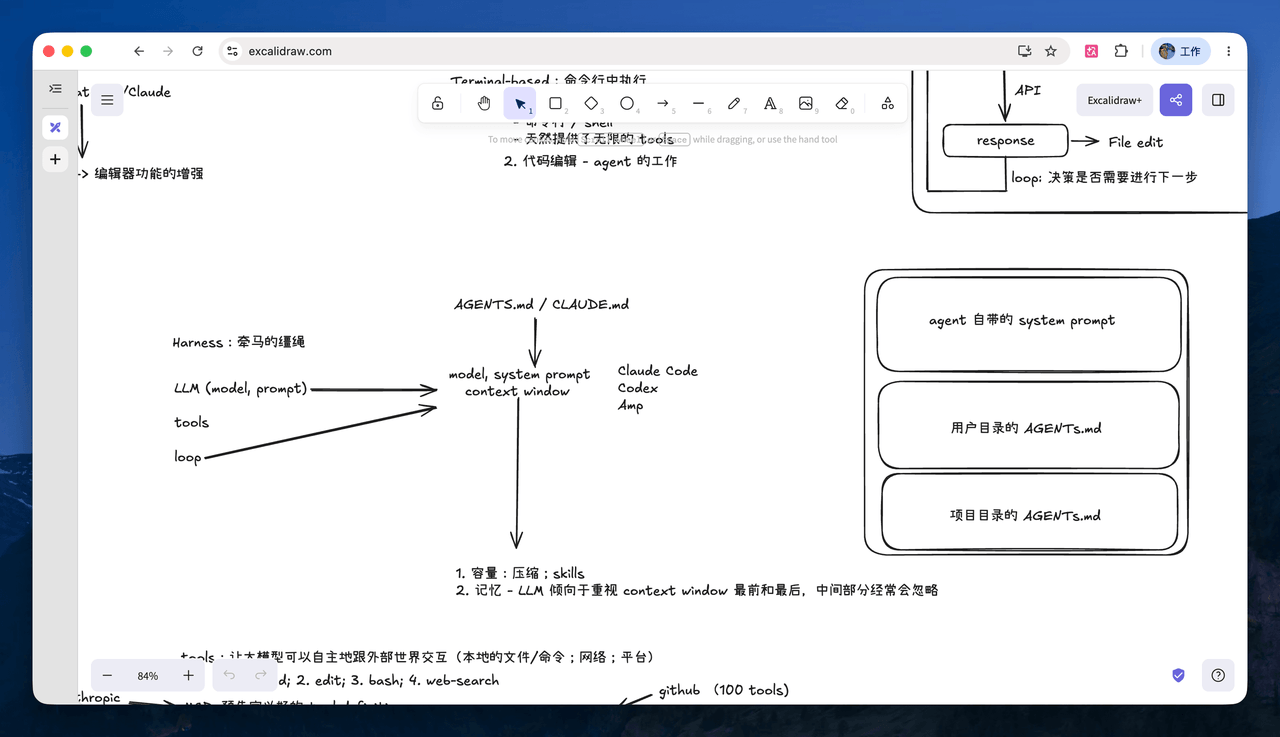Select the Diamond shape tool
Viewport: 1280px width, 737px height.
point(591,103)
